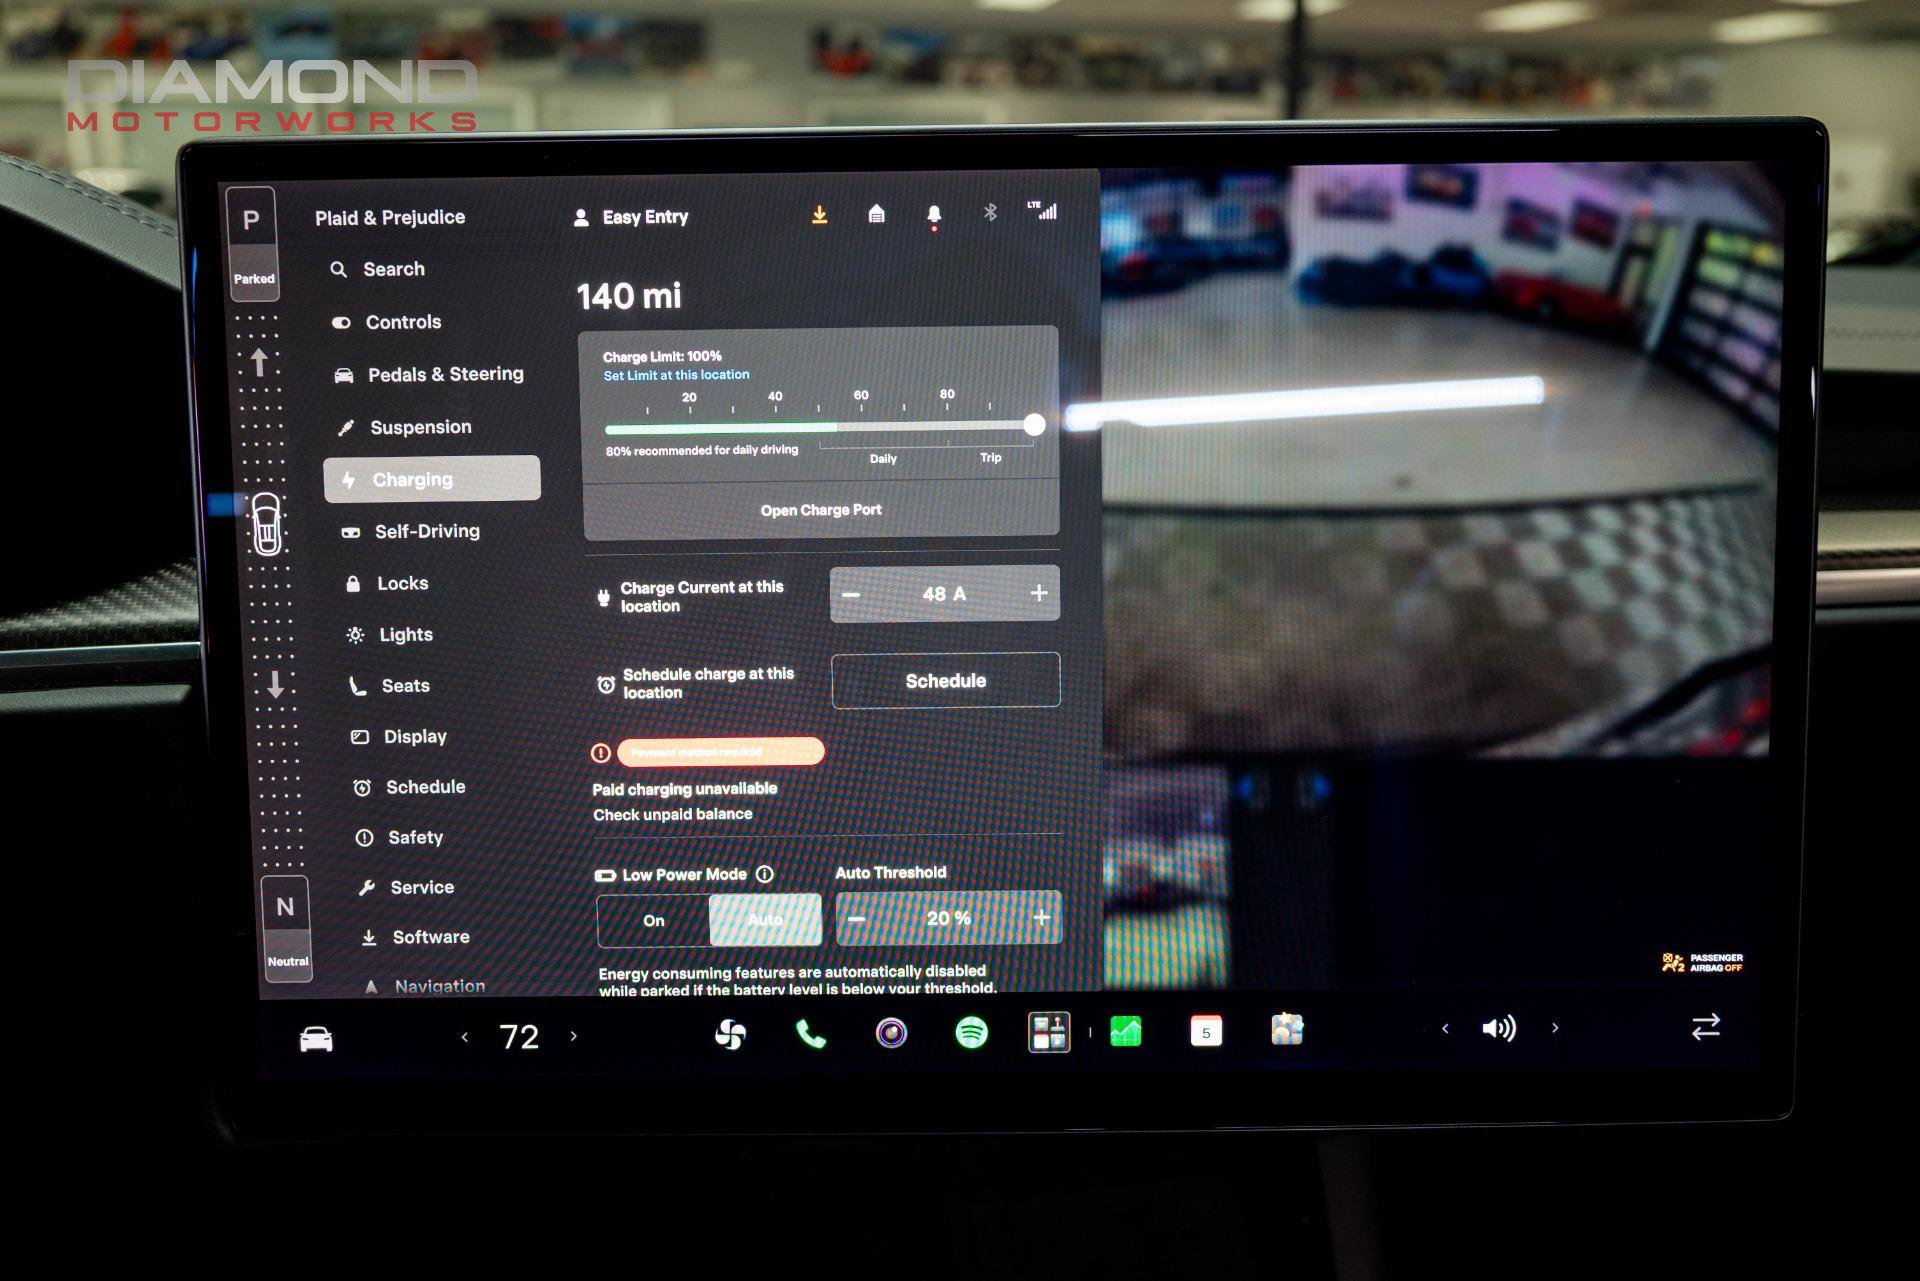Tap Check unpaid balance text
Screen dimensions: 1920x1281
coord(673,814)
